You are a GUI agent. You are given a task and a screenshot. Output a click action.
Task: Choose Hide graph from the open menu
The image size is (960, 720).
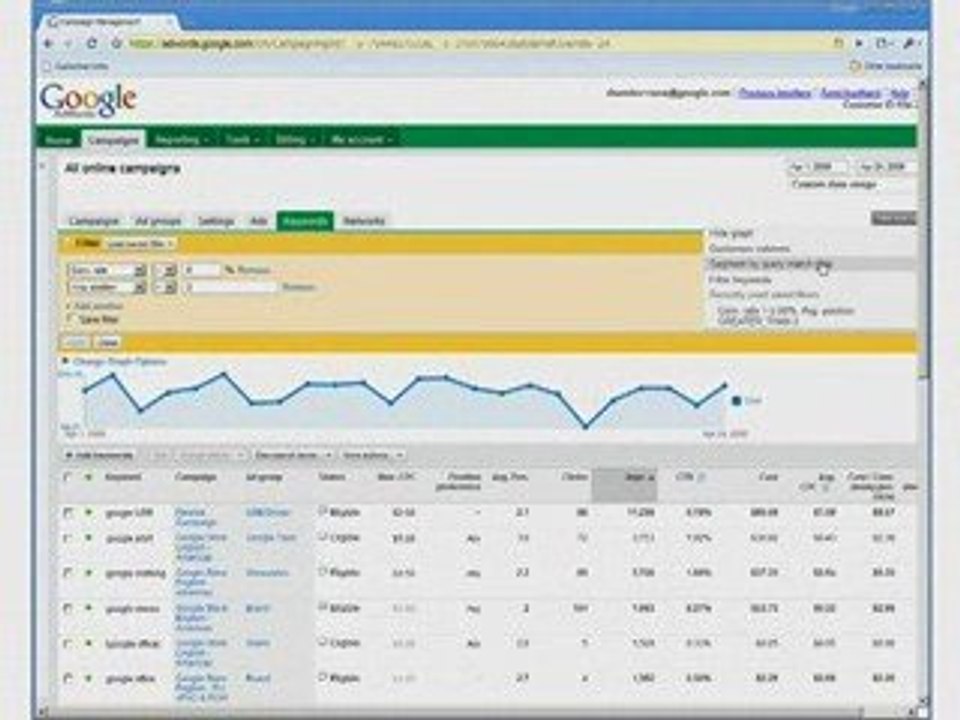(x=732, y=233)
